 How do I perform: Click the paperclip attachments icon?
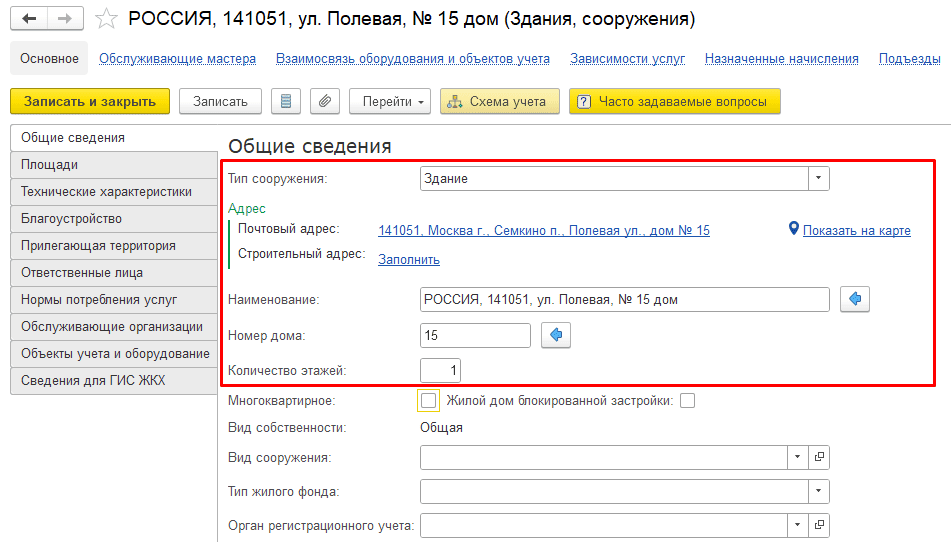[x=325, y=102]
